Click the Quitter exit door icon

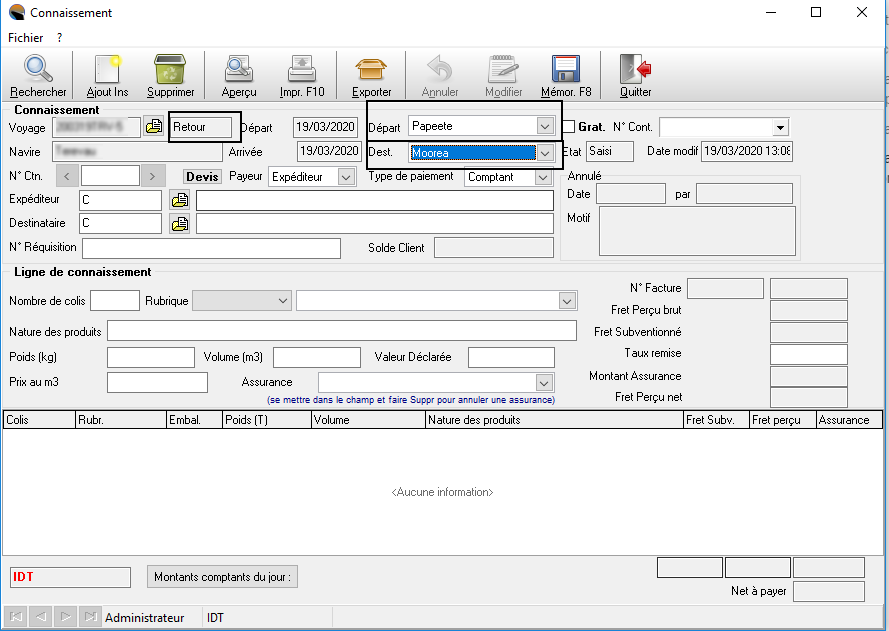tap(635, 70)
